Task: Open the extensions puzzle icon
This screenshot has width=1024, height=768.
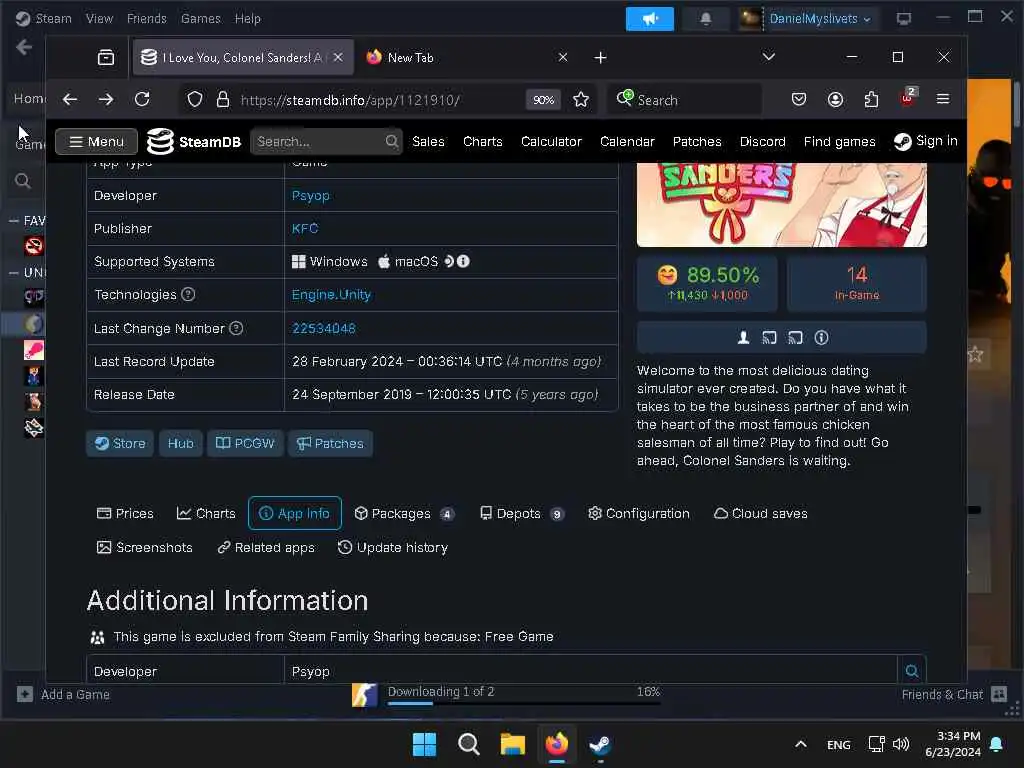Action: tap(871, 99)
